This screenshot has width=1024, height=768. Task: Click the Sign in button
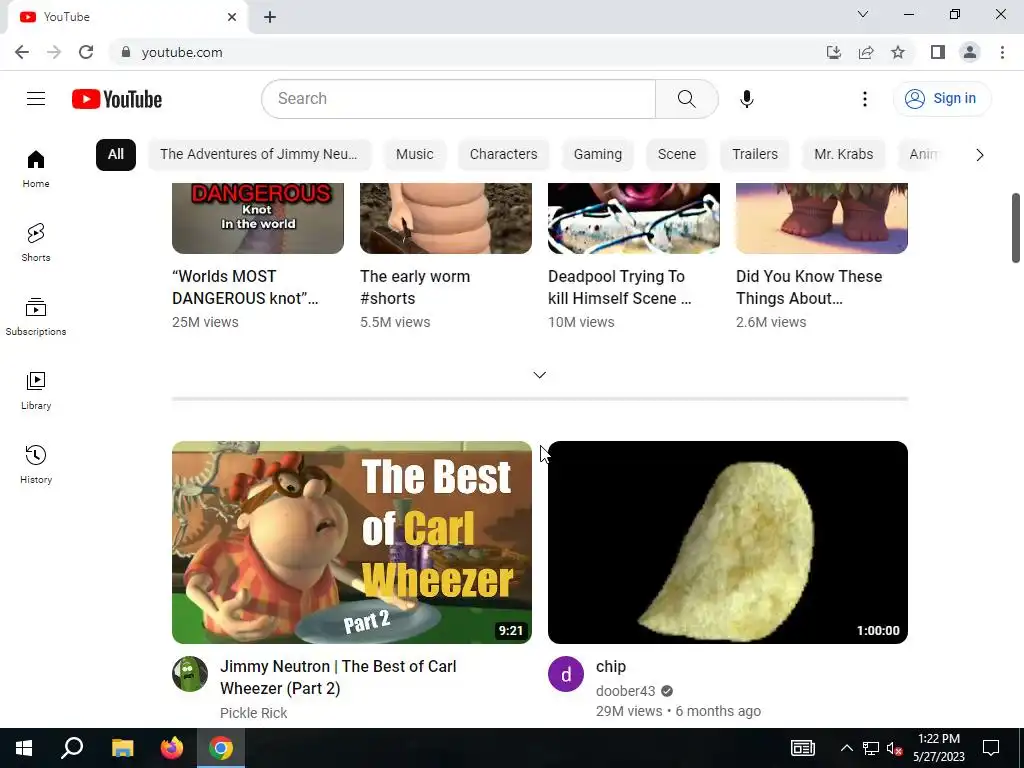(x=942, y=99)
